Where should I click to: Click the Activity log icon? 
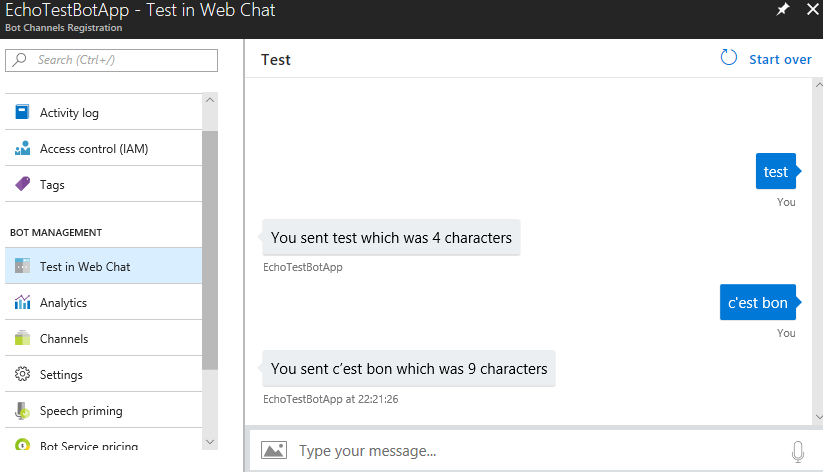pyautogui.click(x=22, y=112)
